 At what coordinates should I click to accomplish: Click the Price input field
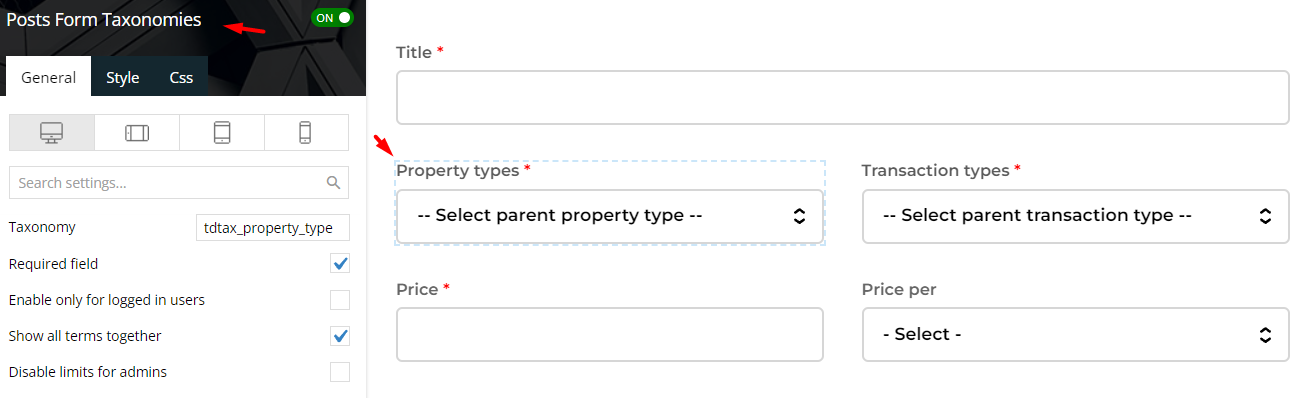610,334
